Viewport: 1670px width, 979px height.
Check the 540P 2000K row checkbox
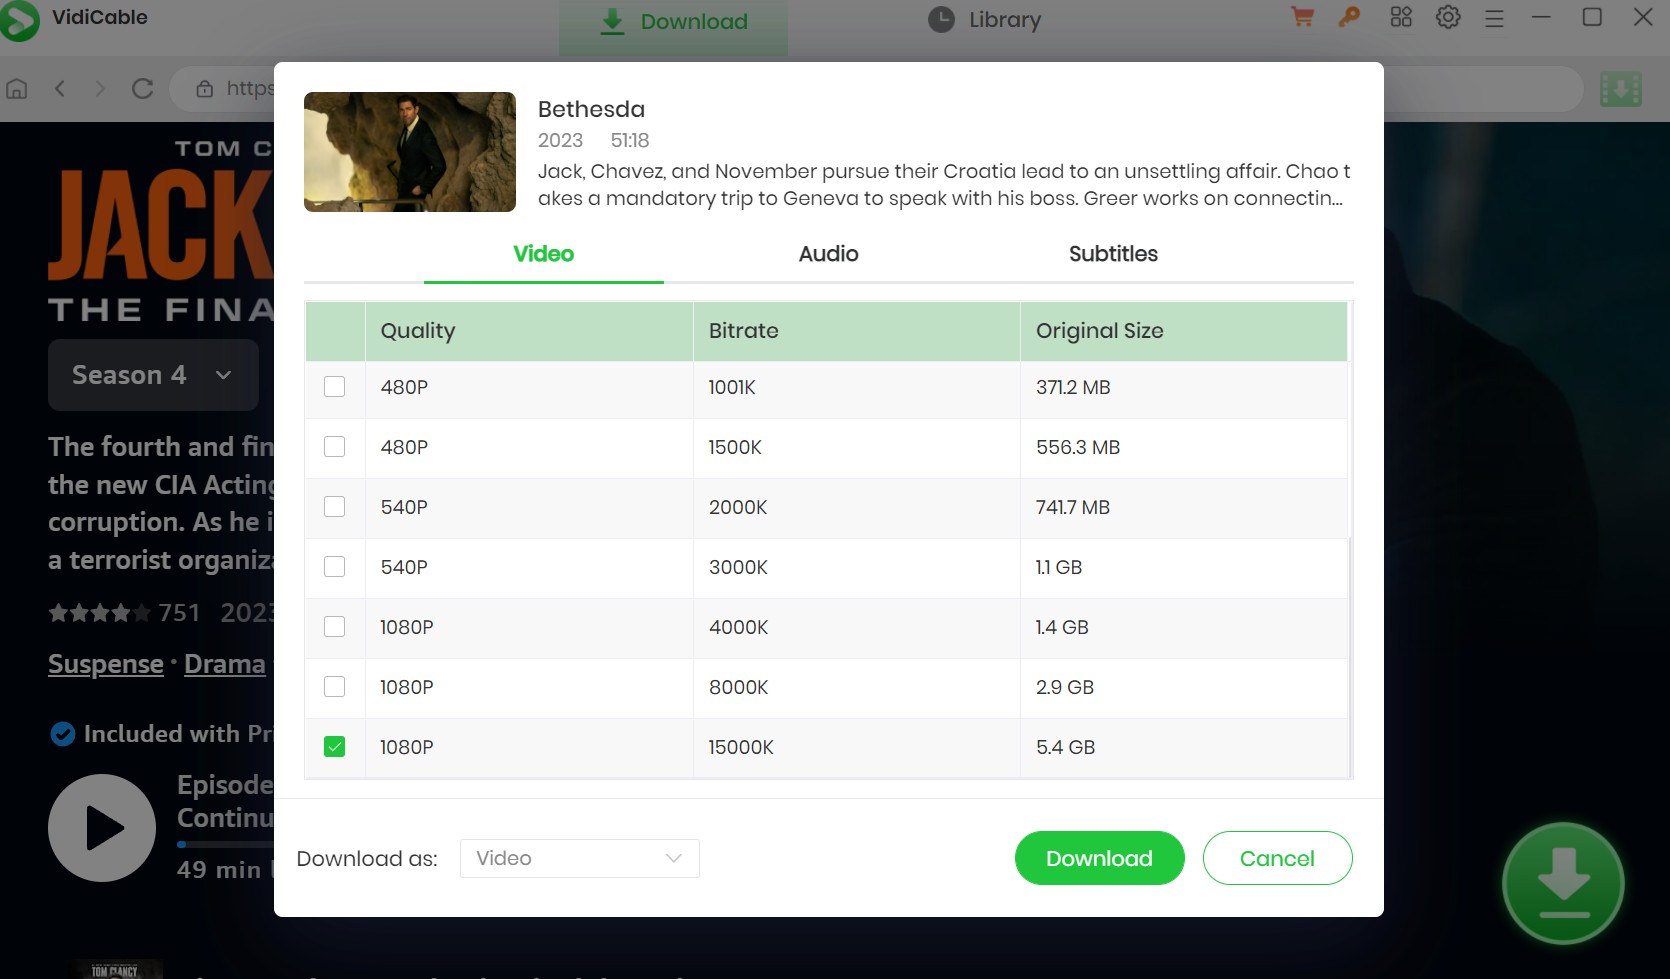[335, 506]
